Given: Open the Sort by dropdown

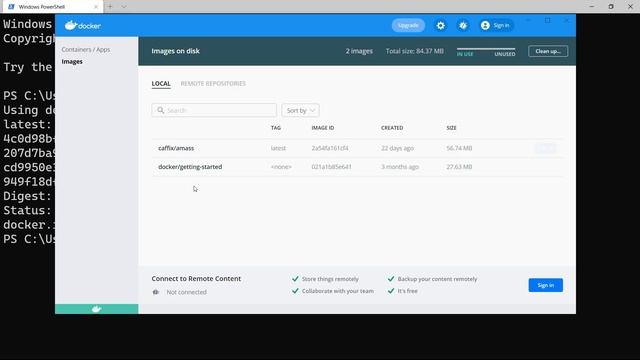Looking at the screenshot, I should pyautogui.click(x=300, y=110).
